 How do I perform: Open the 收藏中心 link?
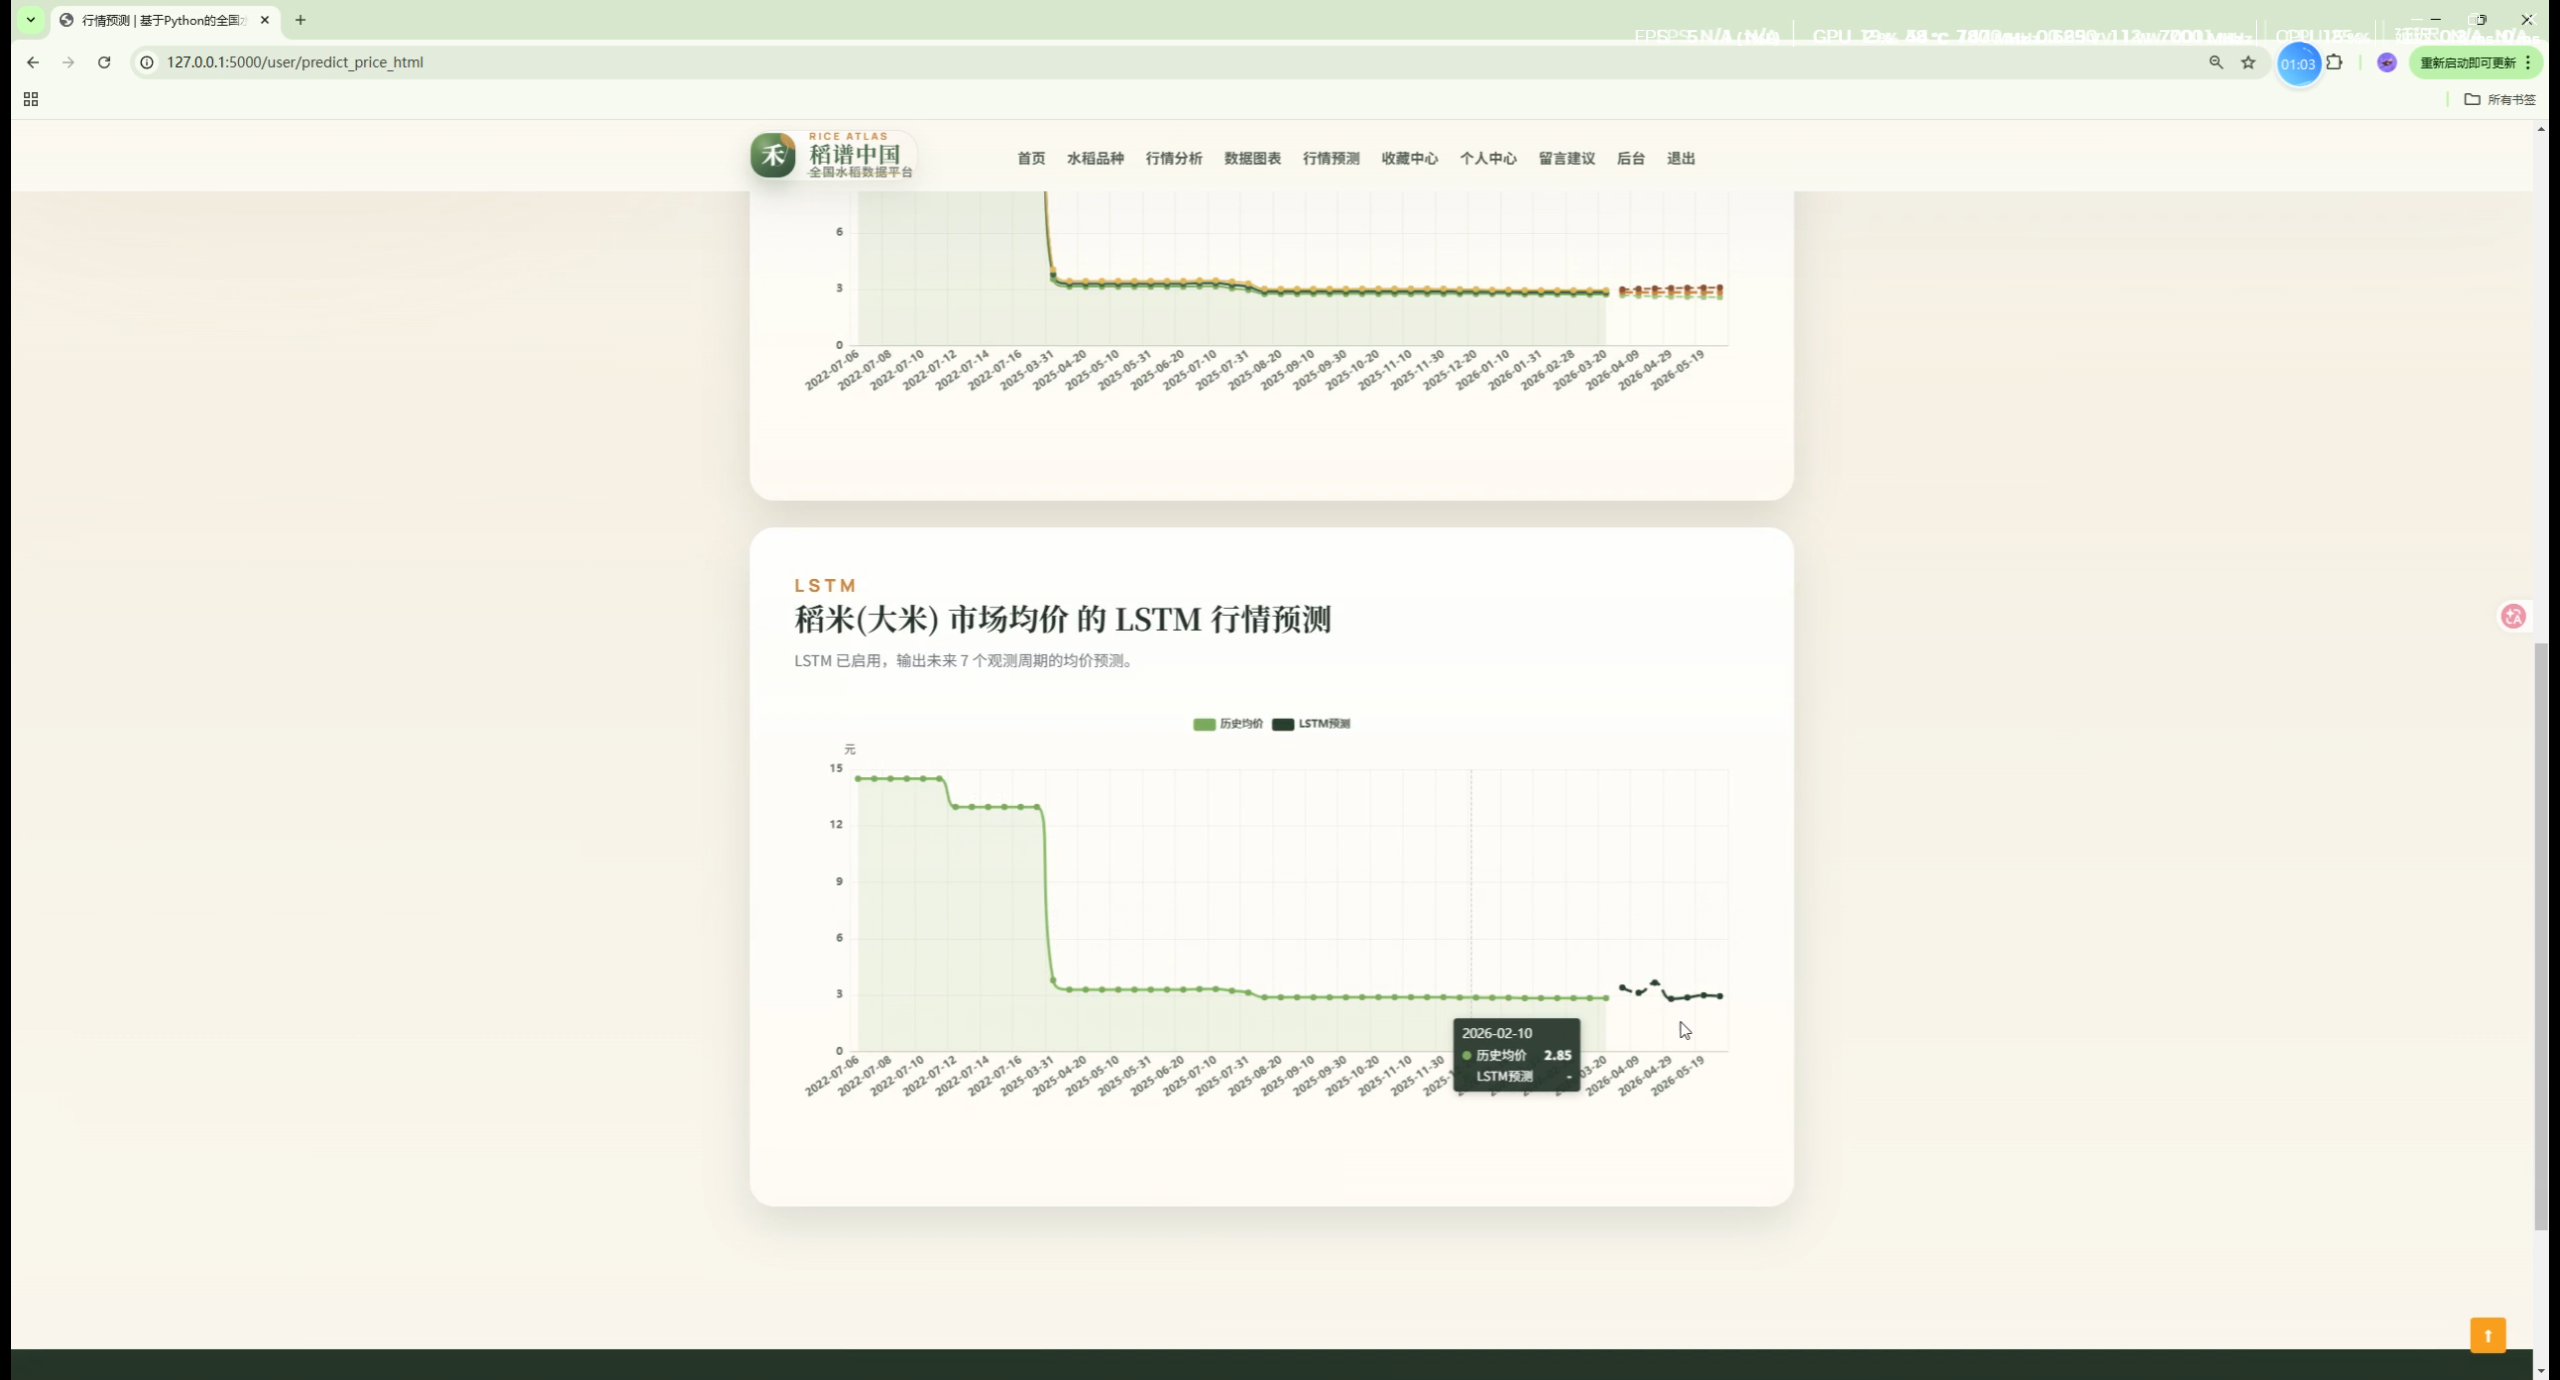click(x=1409, y=158)
